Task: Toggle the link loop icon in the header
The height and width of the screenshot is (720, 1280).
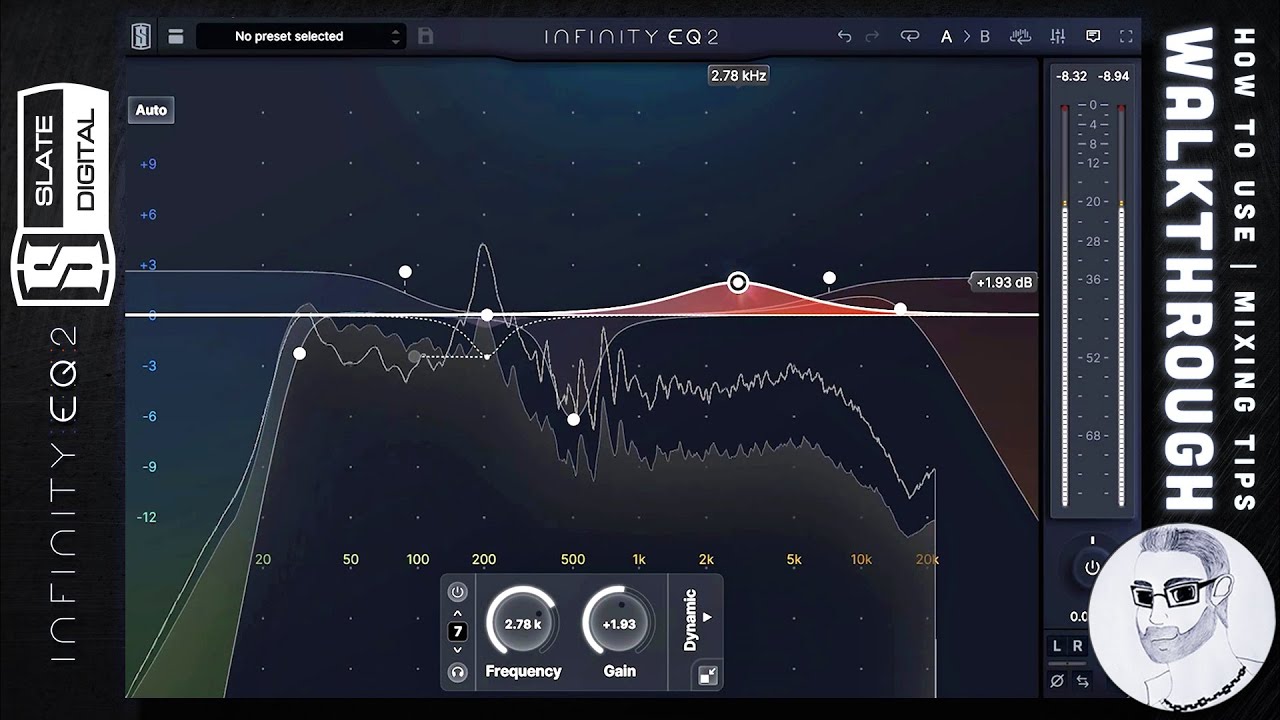Action: point(909,37)
